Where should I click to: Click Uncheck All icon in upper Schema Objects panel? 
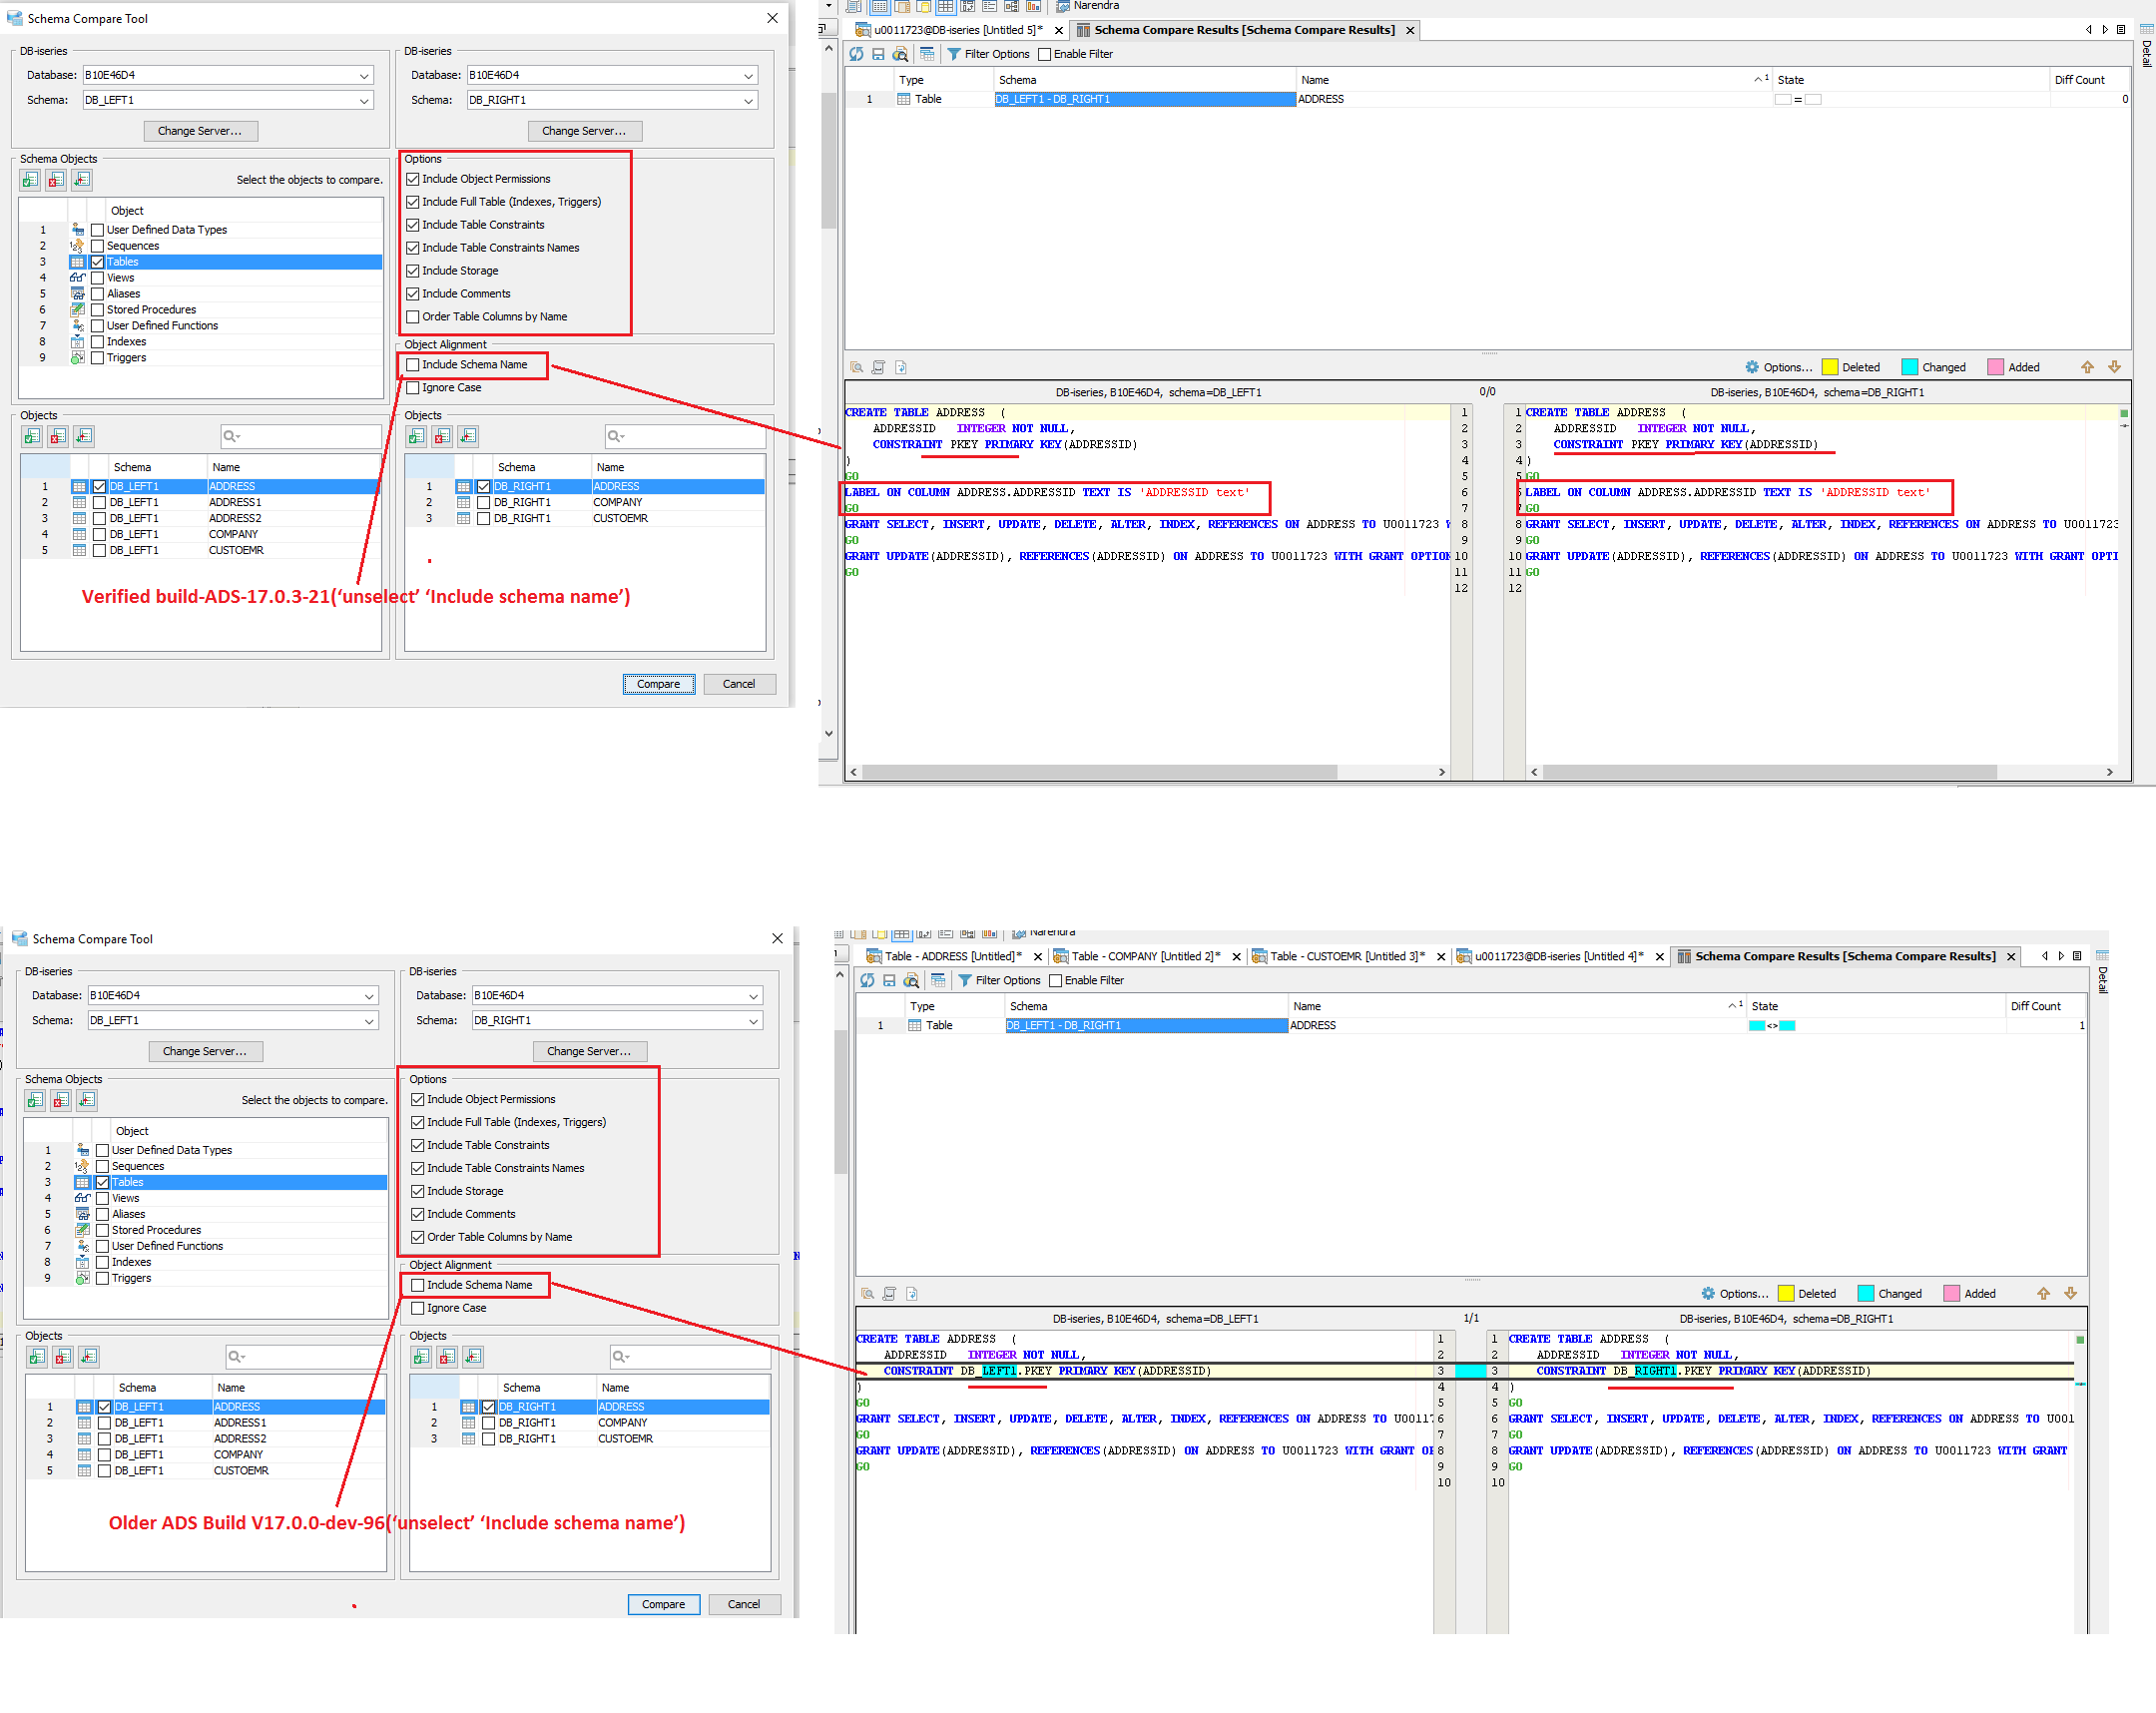click(56, 180)
